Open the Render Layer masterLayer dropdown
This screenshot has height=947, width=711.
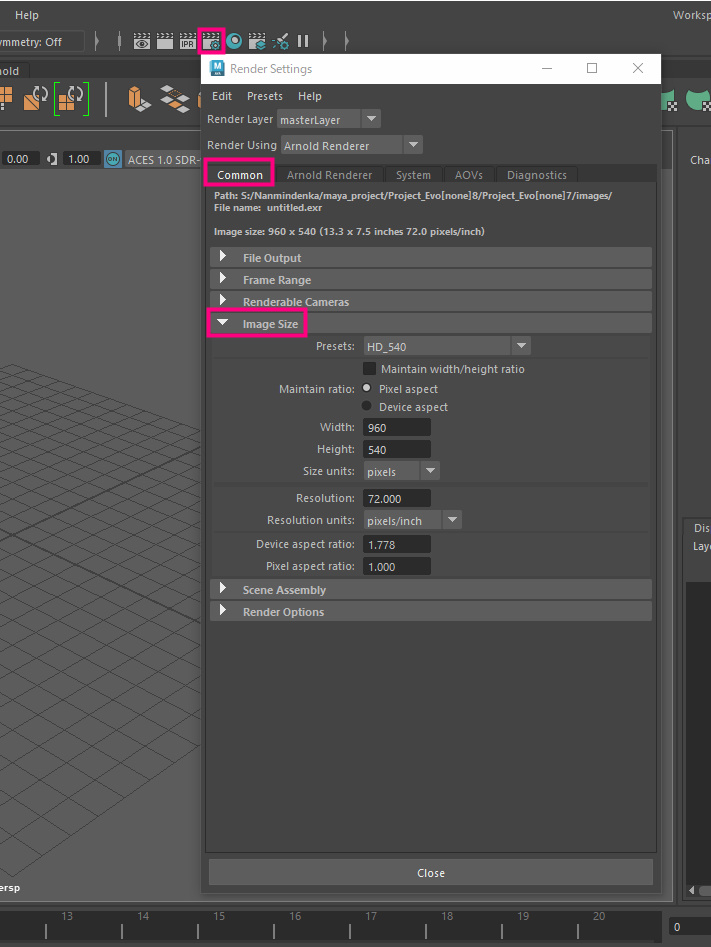329,120
